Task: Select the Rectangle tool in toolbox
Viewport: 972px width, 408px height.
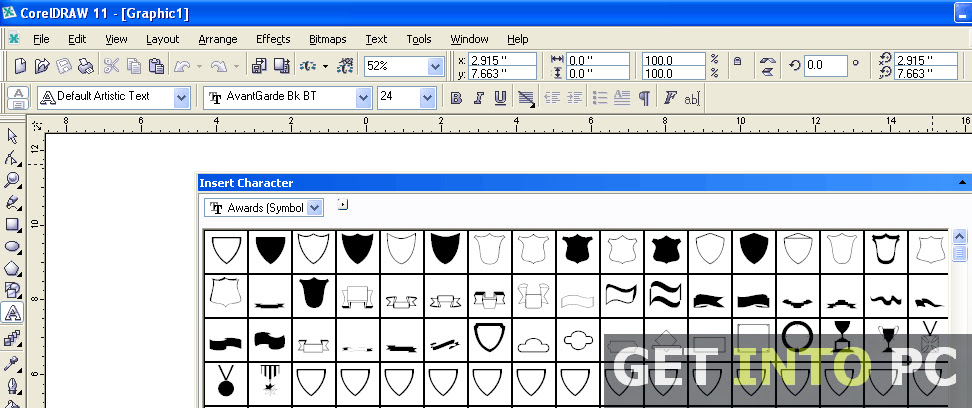Action: tap(12, 224)
